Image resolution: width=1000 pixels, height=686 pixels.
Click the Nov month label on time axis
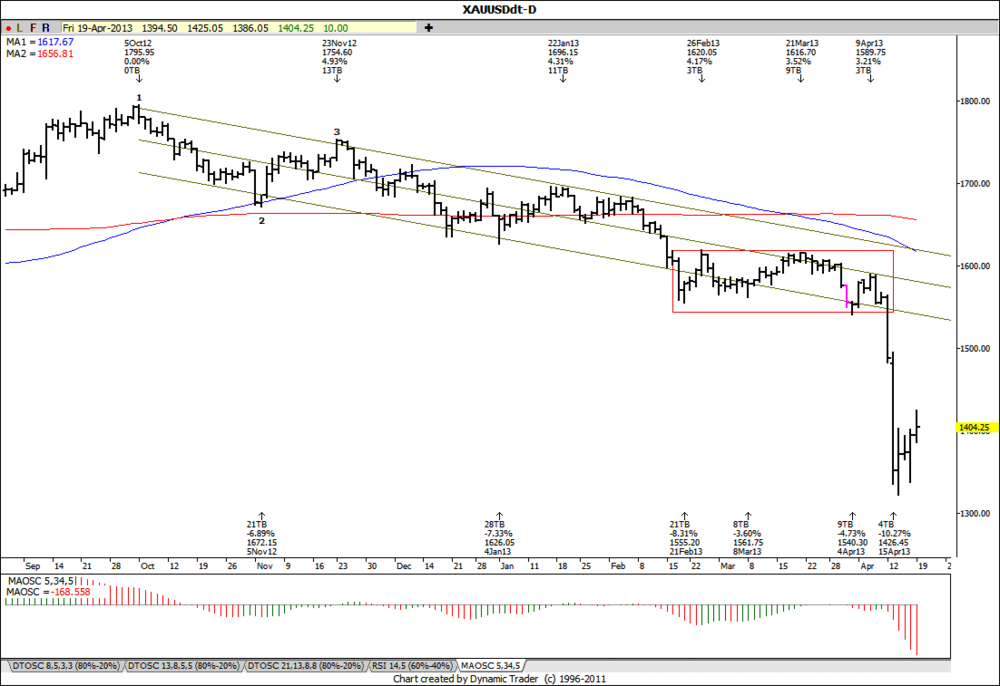pyautogui.click(x=265, y=566)
